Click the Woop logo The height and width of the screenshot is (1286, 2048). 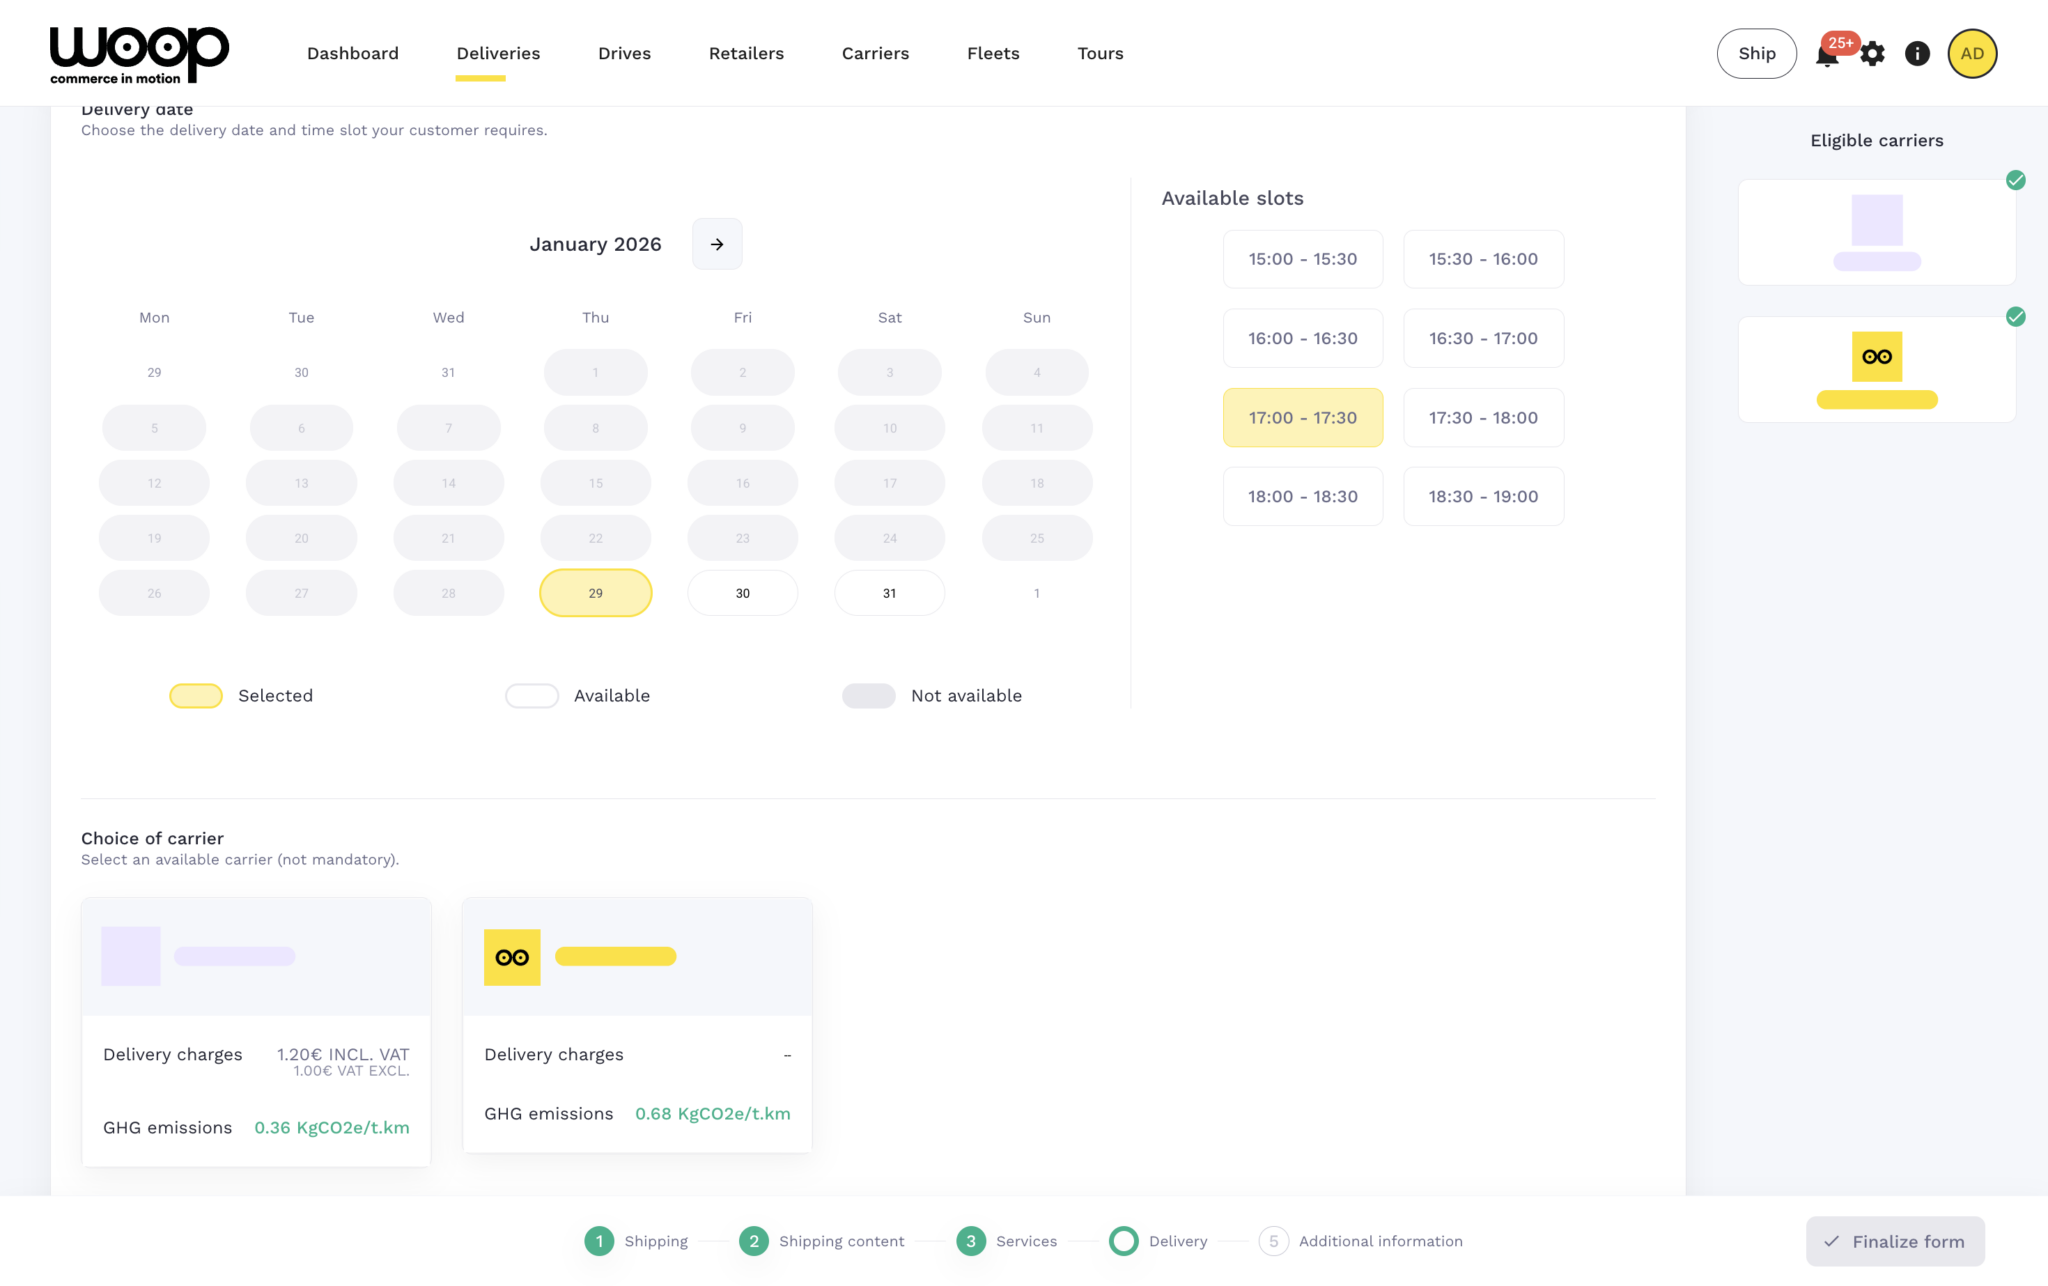pyautogui.click(x=139, y=54)
